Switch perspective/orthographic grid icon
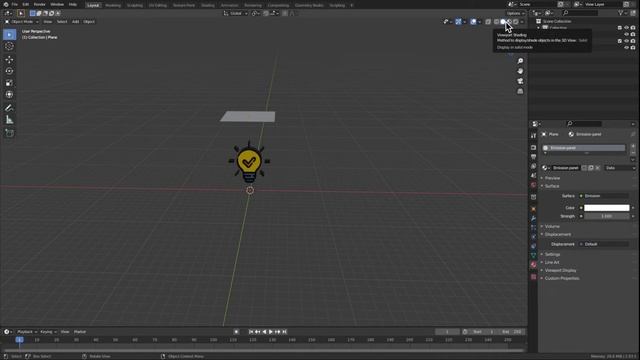The image size is (640, 360). coord(520,91)
